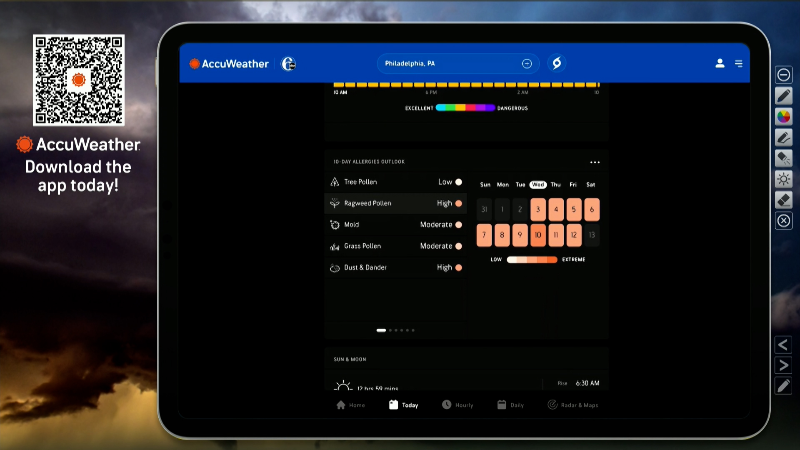Switch to the Daily tab
The image size is (800, 450).
511,405
